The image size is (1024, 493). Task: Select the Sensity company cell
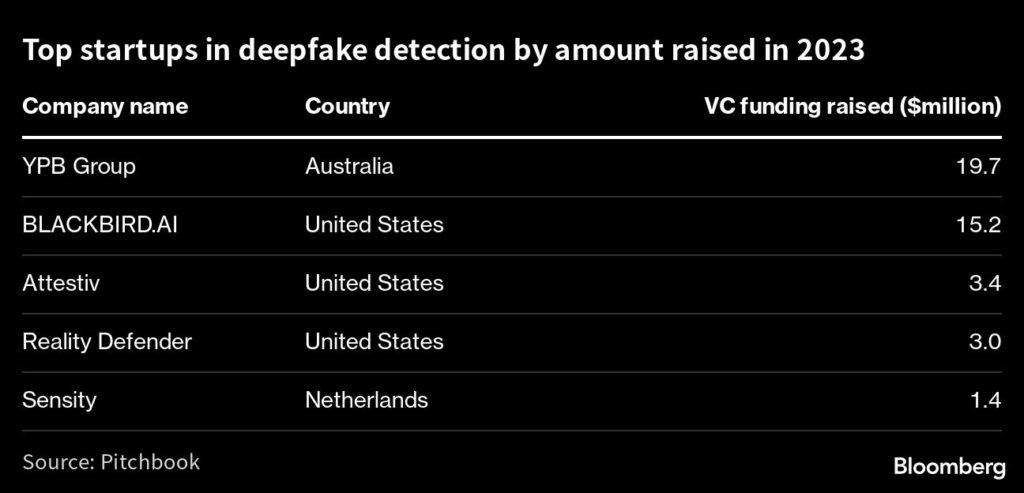[59, 400]
